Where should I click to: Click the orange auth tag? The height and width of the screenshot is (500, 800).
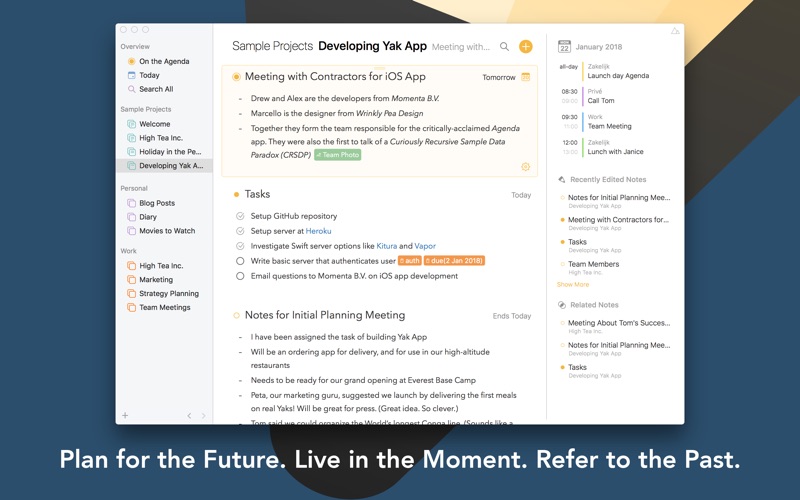tap(410, 261)
